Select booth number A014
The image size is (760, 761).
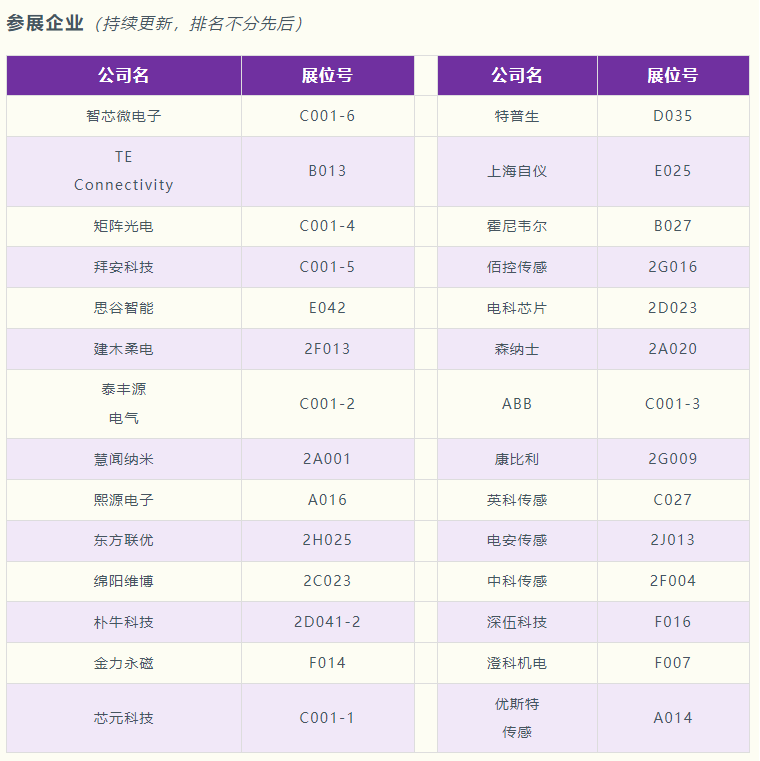pyautogui.click(x=673, y=718)
